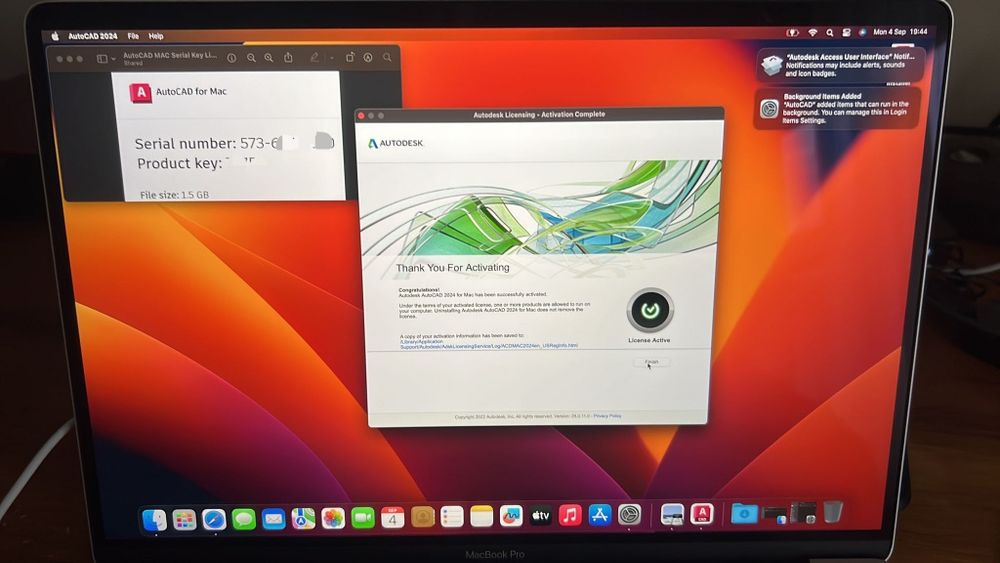Open the Wi-Fi menu bar icon
This screenshot has width=1000, height=563.
pyautogui.click(x=812, y=32)
